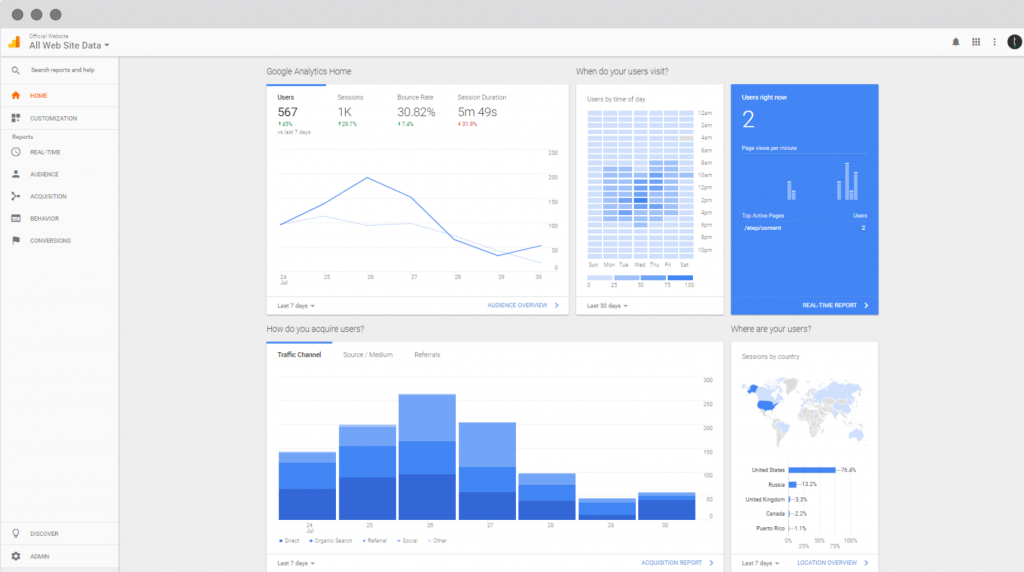Screen dimensions: 1024x572
Task: Click the Home house icon
Action: click(16, 95)
